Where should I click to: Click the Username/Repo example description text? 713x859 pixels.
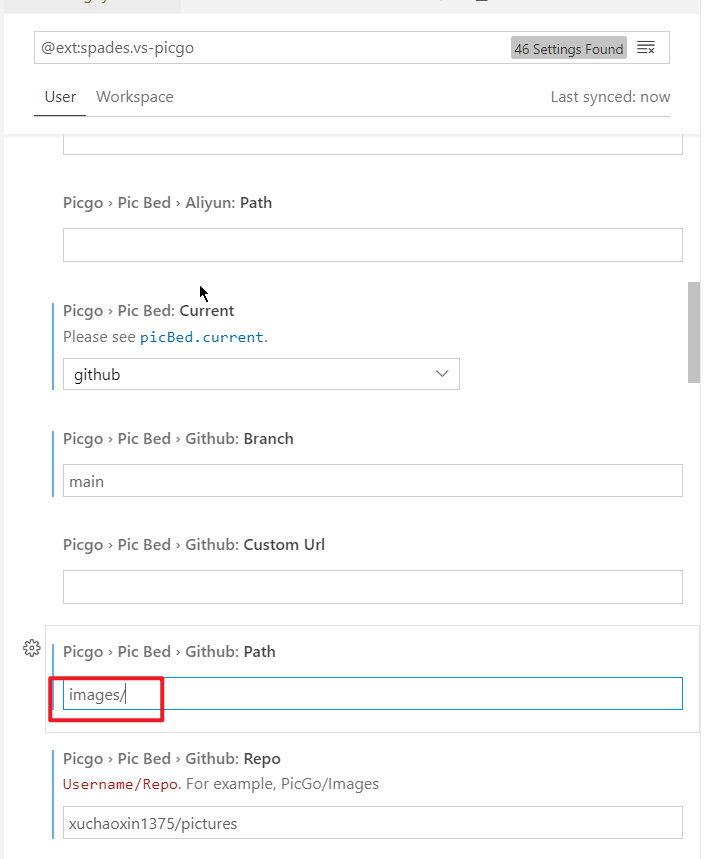pyautogui.click(x=221, y=784)
